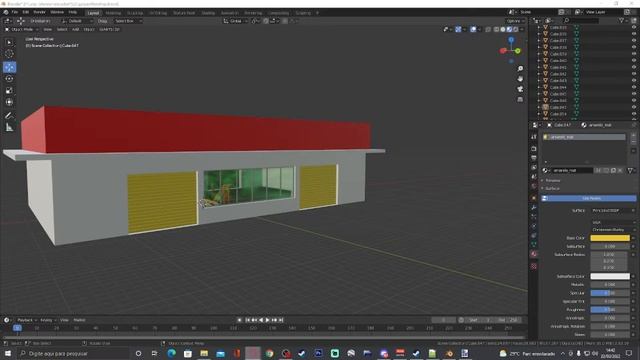Hide Cube.040 with its eye icon

634,60
